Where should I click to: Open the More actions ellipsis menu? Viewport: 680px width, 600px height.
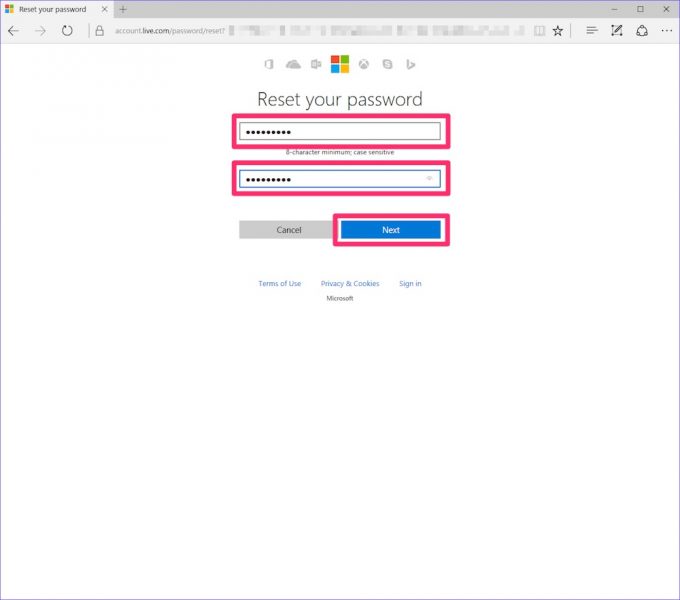(667, 30)
